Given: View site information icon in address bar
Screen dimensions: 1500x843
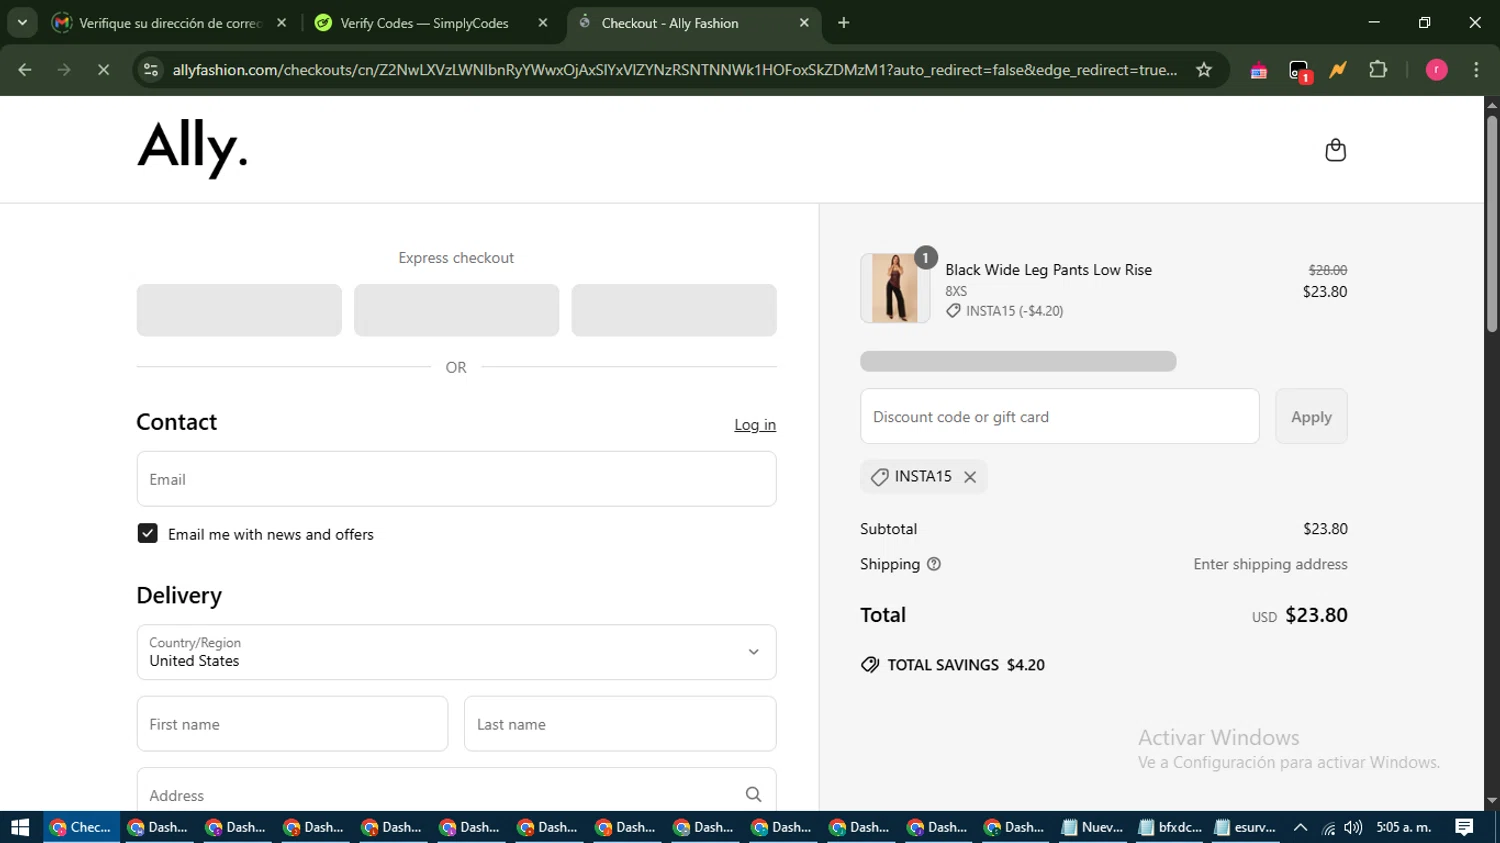Looking at the screenshot, I should [151, 70].
